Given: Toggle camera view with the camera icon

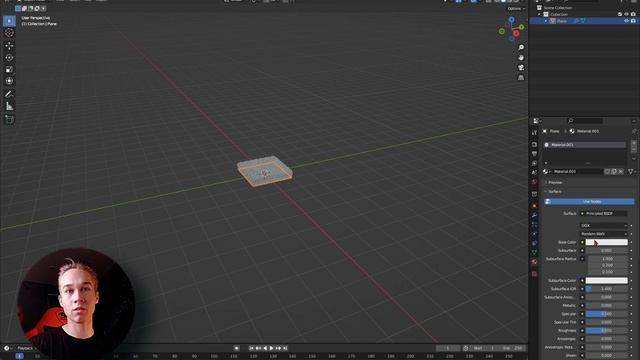Looking at the screenshot, I should click(x=521, y=67).
